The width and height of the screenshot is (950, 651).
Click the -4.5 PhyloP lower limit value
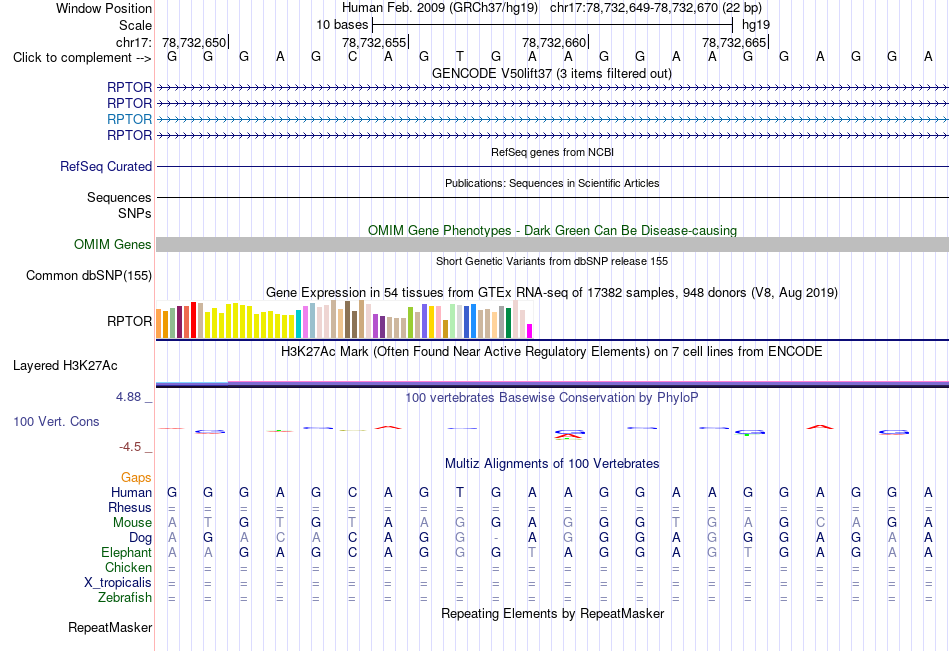point(130,447)
